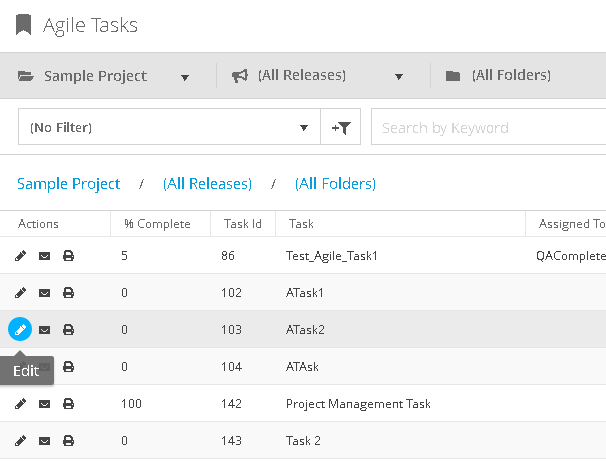Email the Project Management Task row
606x462 pixels.
[44, 404]
